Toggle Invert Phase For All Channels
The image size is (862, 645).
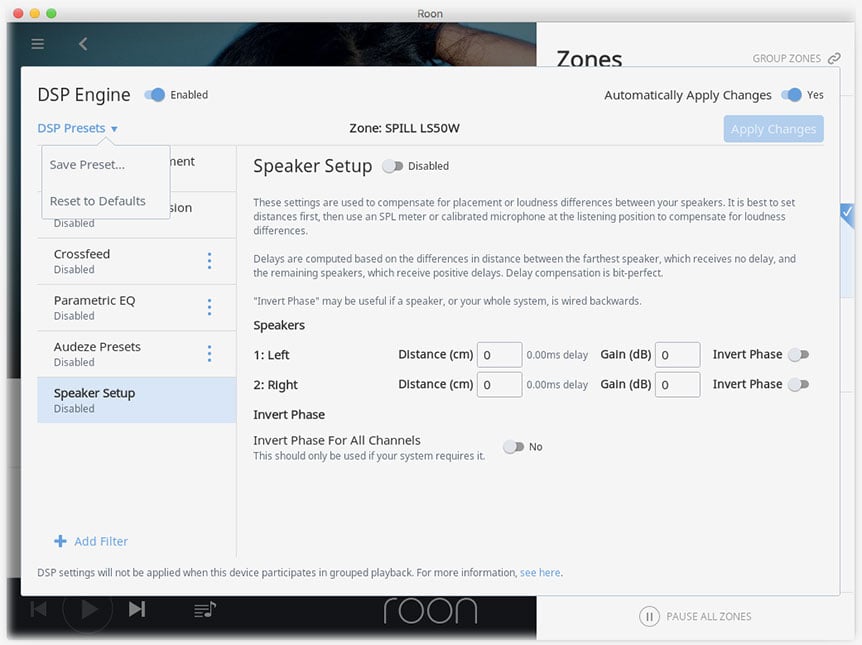click(513, 446)
